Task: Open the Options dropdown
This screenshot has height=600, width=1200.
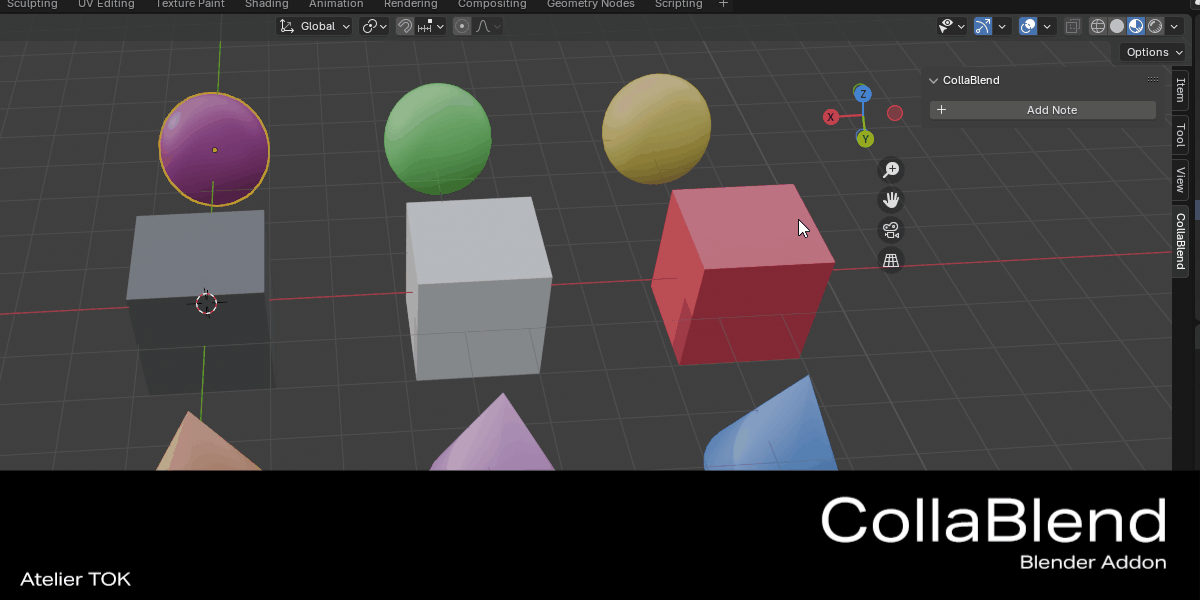Action: [x=1153, y=52]
